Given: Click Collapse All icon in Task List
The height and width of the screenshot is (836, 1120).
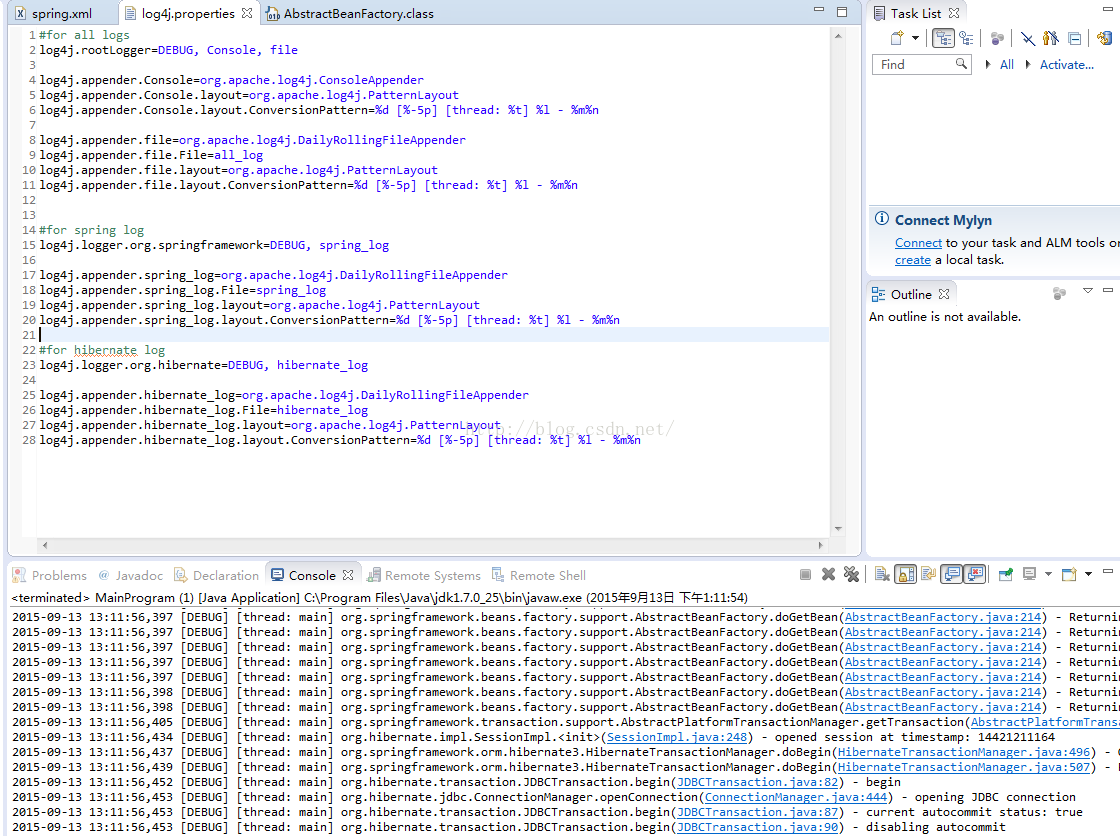Looking at the screenshot, I should click(x=1075, y=39).
